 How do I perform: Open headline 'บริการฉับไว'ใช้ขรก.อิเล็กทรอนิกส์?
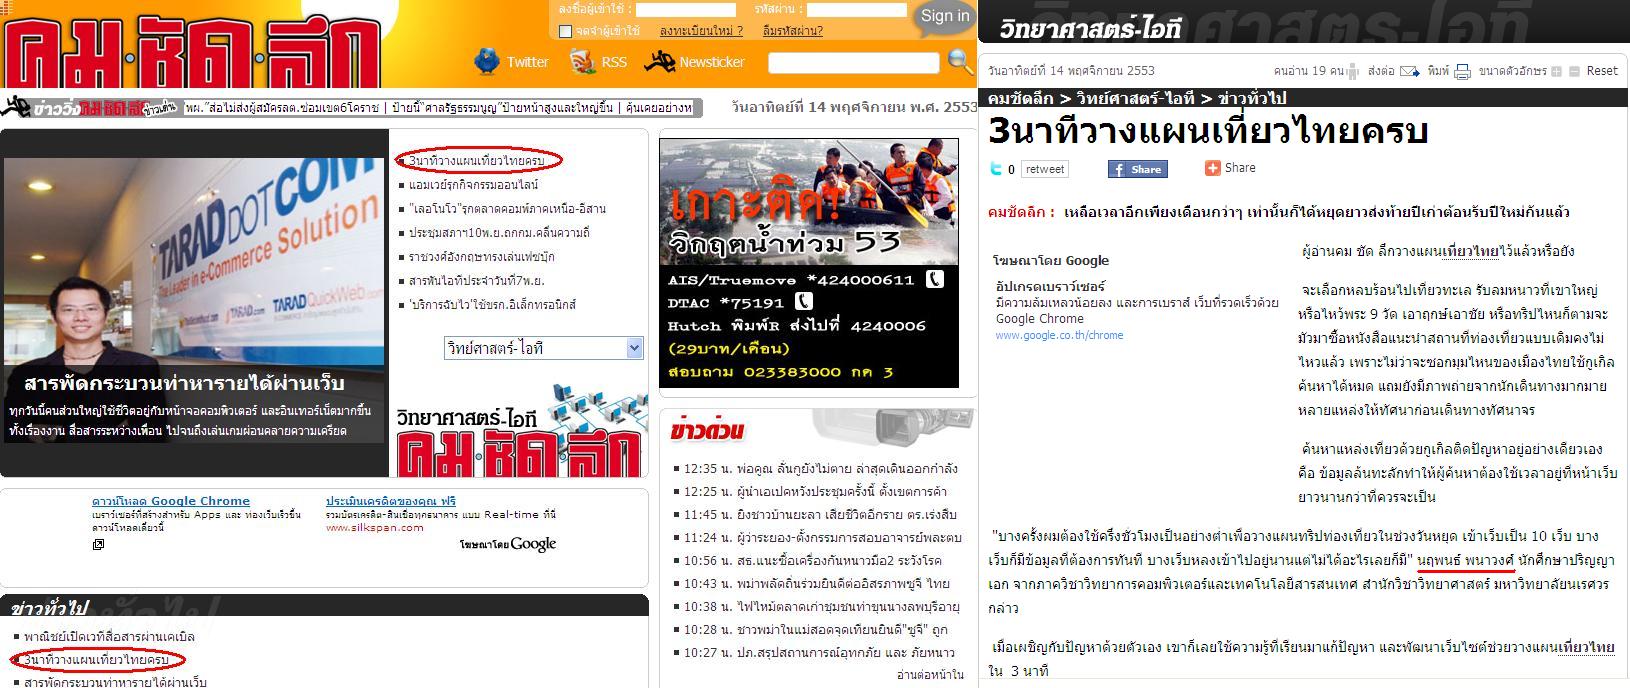pyautogui.click(x=492, y=305)
